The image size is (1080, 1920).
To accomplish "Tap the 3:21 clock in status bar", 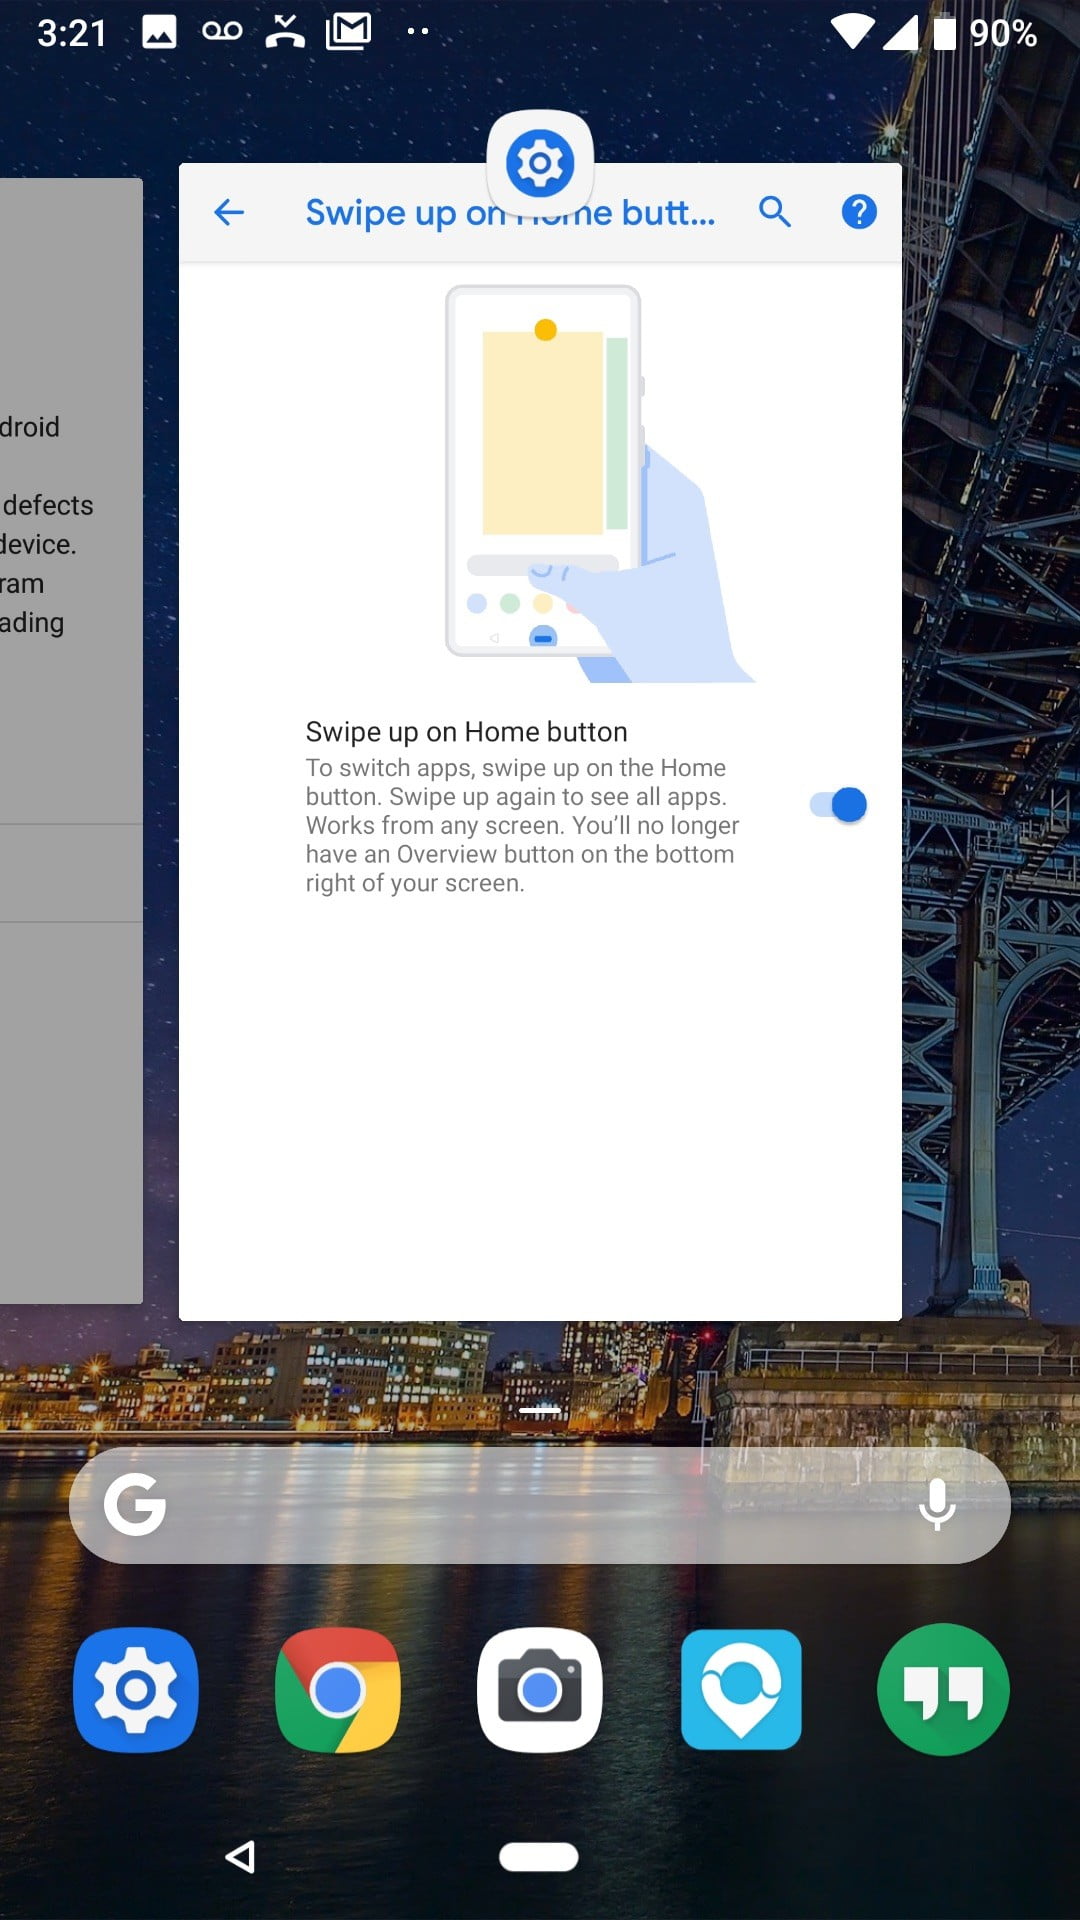I will [71, 33].
